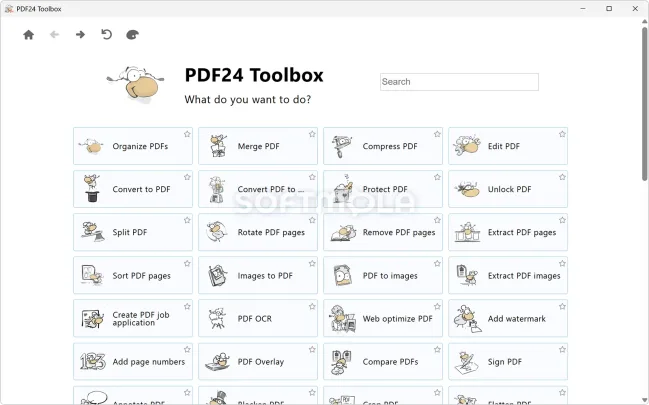Click the Compare PDFs icon
This screenshot has height=405, width=649.
click(x=342, y=362)
